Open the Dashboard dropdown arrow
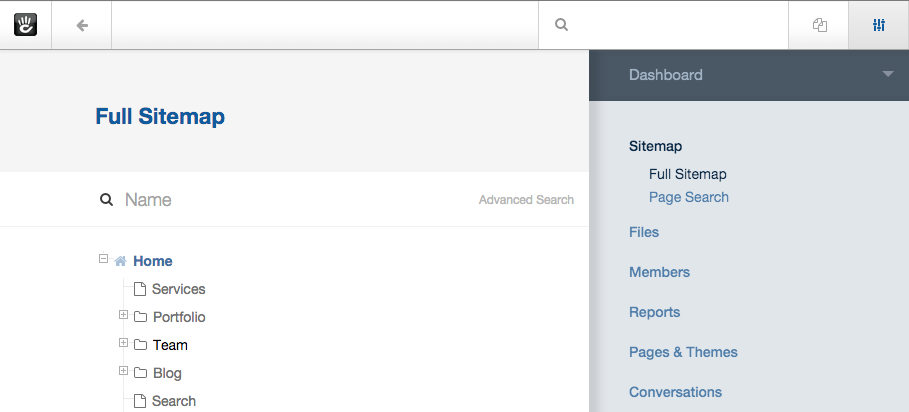The height and width of the screenshot is (412, 909). 888,74
